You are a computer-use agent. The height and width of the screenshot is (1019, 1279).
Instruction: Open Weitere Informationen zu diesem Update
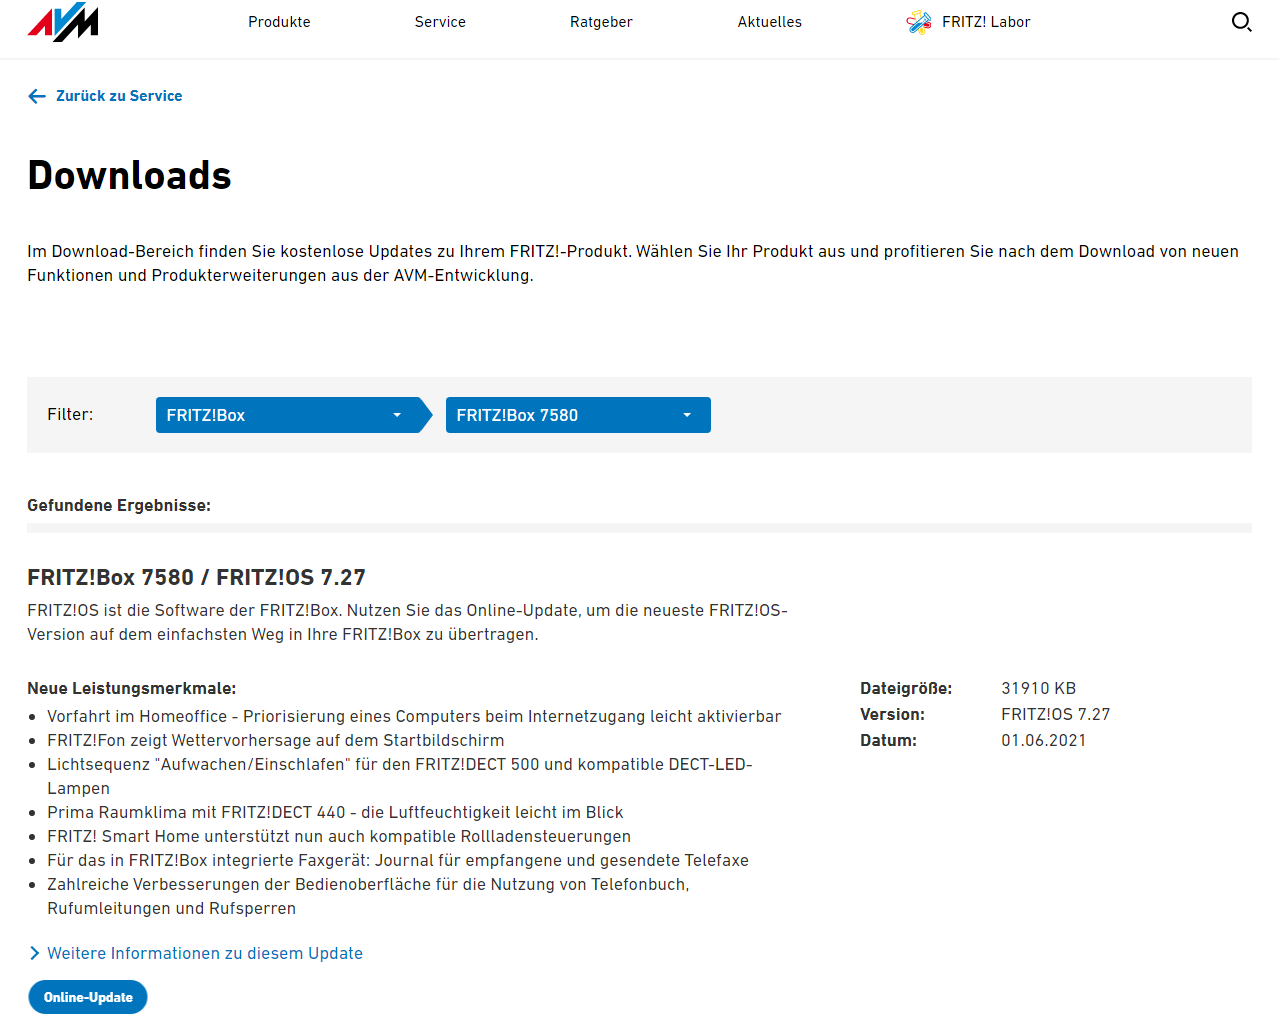click(205, 953)
